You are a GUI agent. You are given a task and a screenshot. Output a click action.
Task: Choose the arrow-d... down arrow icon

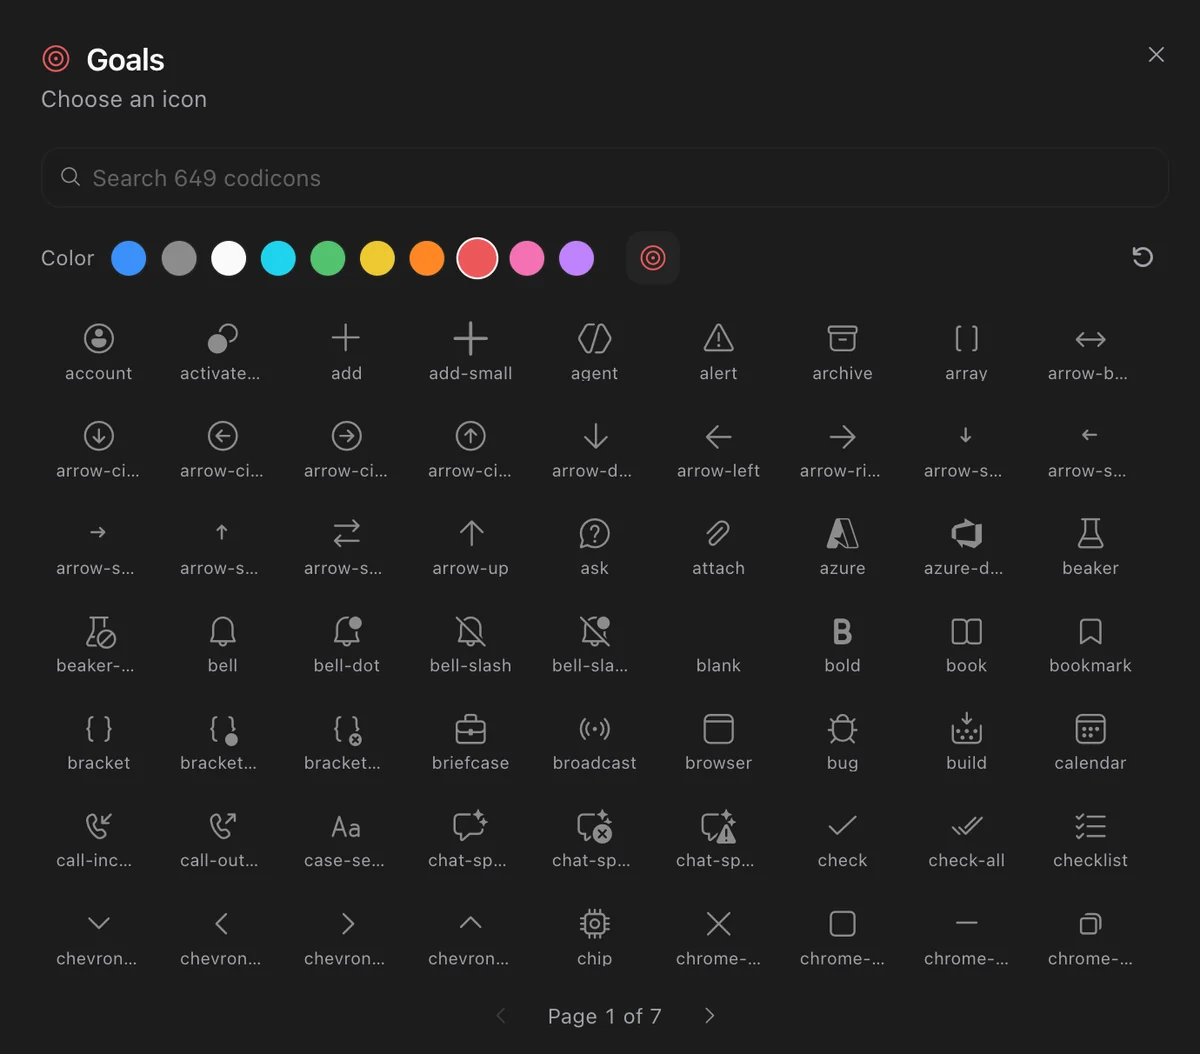(x=594, y=450)
